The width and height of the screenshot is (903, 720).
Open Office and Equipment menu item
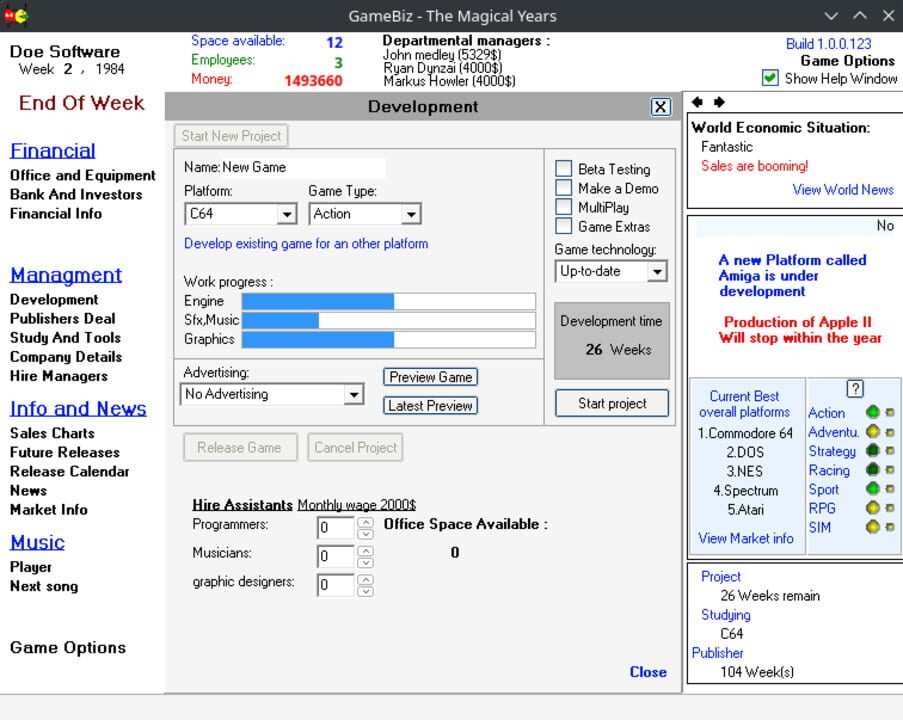(83, 175)
